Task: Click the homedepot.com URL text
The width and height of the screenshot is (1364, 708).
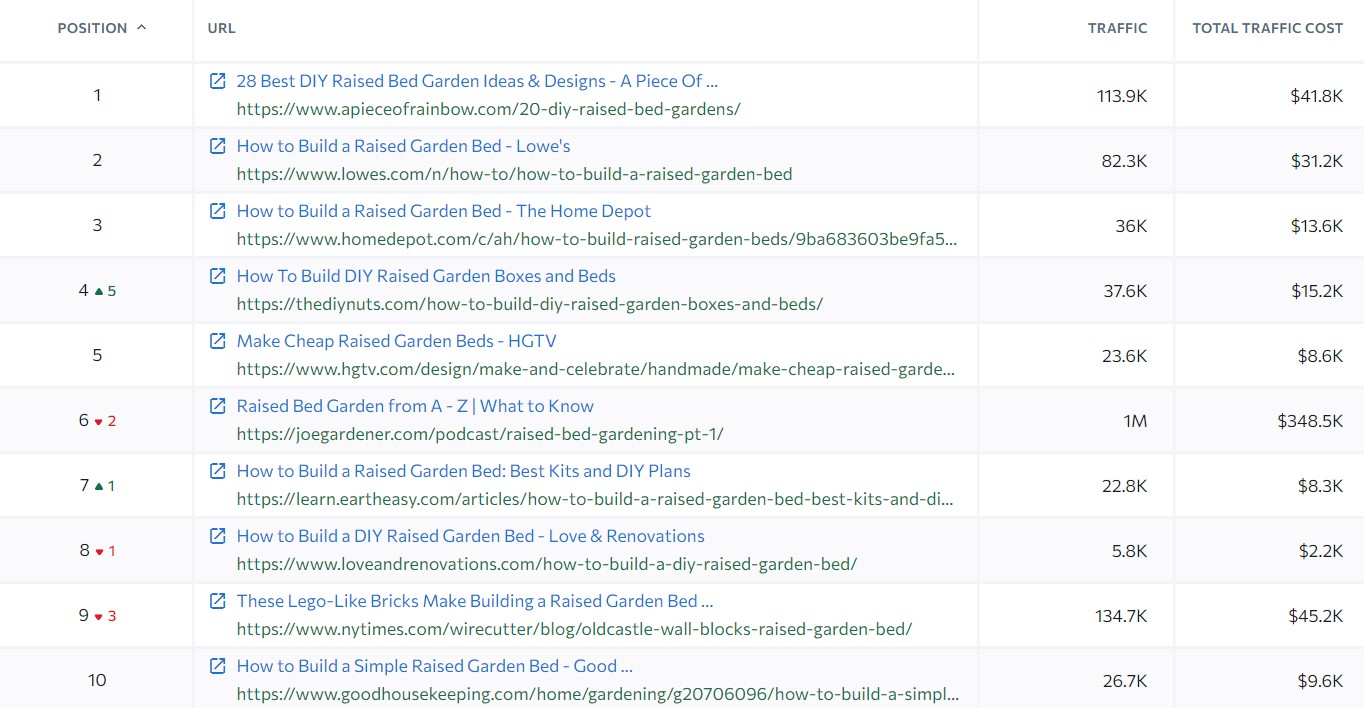Action: click(x=596, y=239)
